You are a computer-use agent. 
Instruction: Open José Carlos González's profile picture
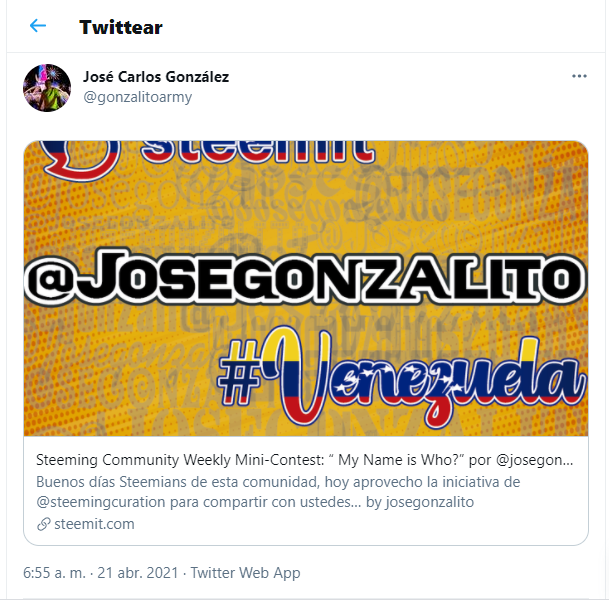[x=47, y=88]
